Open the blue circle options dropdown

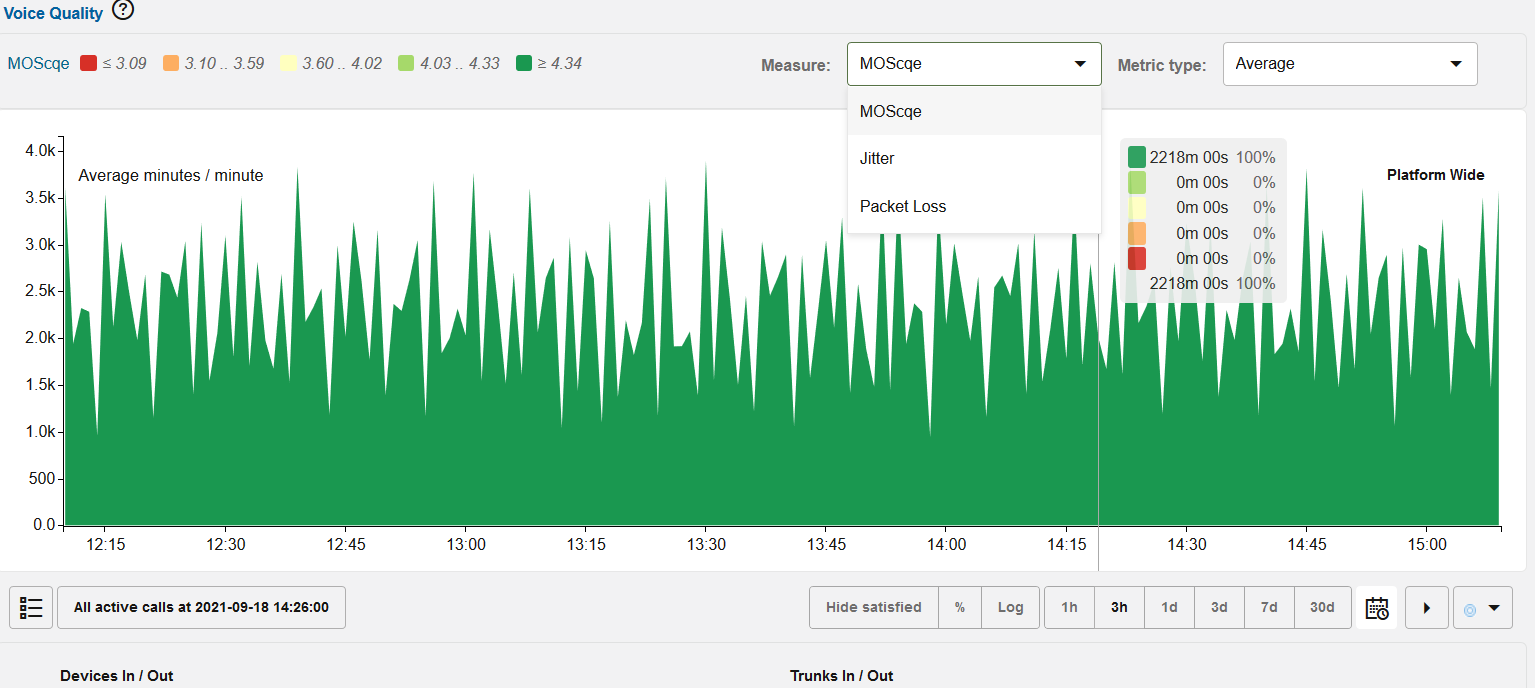[x=1480, y=607]
